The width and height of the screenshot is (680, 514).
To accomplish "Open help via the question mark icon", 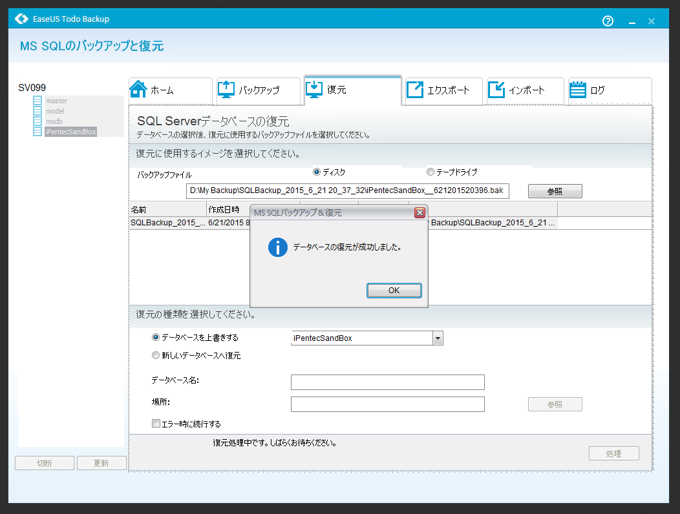I will [x=608, y=21].
